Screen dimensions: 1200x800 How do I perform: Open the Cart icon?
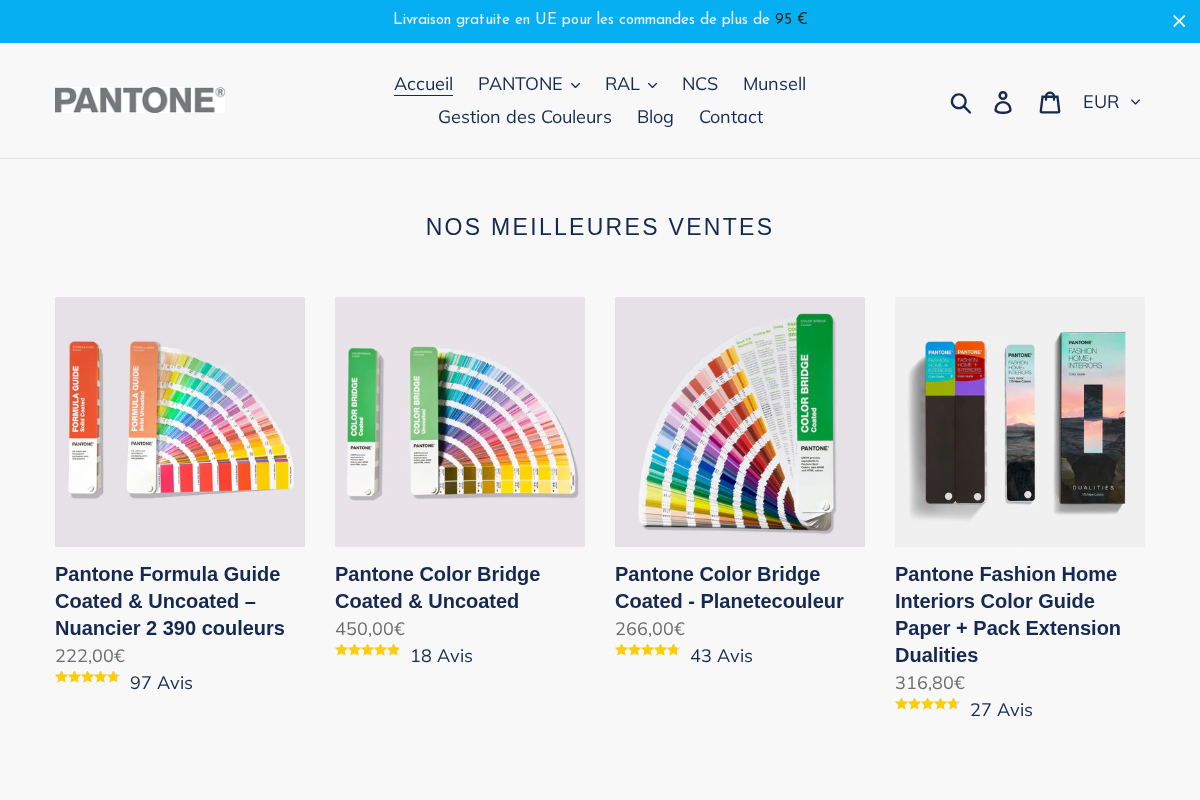click(1050, 101)
